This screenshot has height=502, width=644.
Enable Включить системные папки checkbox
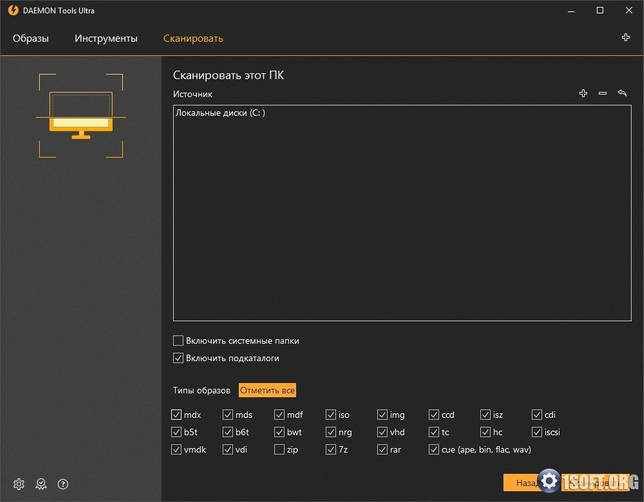[x=178, y=341]
